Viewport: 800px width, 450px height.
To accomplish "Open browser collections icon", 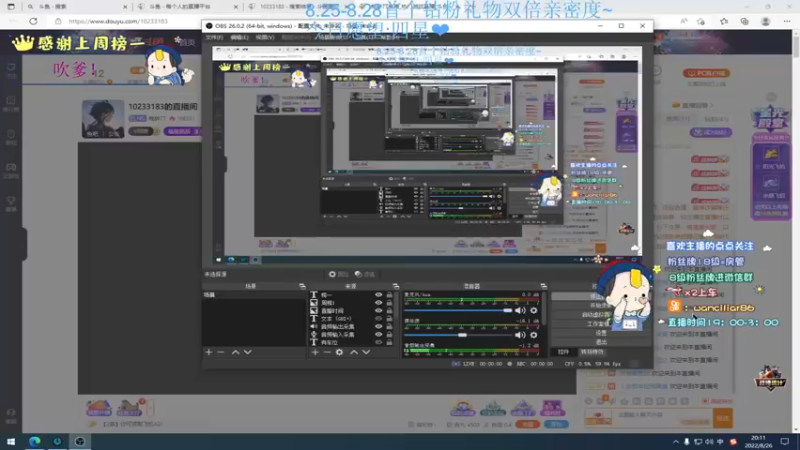I will point(745,21).
